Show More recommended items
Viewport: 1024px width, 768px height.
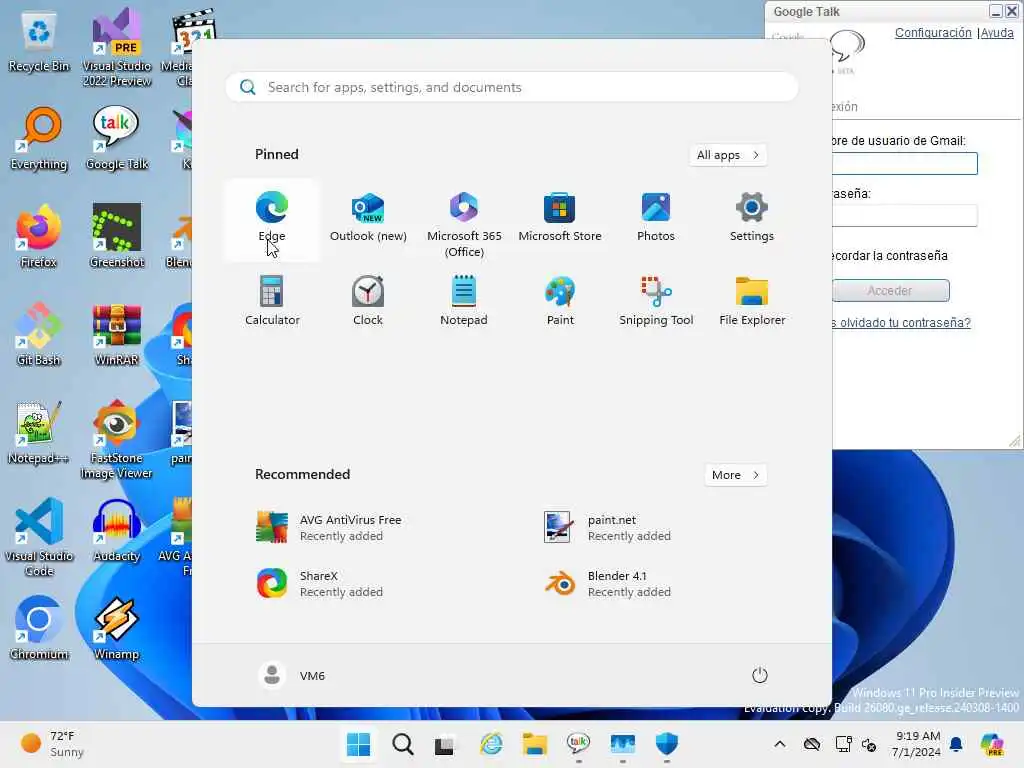pyautogui.click(x=735, y=475)
